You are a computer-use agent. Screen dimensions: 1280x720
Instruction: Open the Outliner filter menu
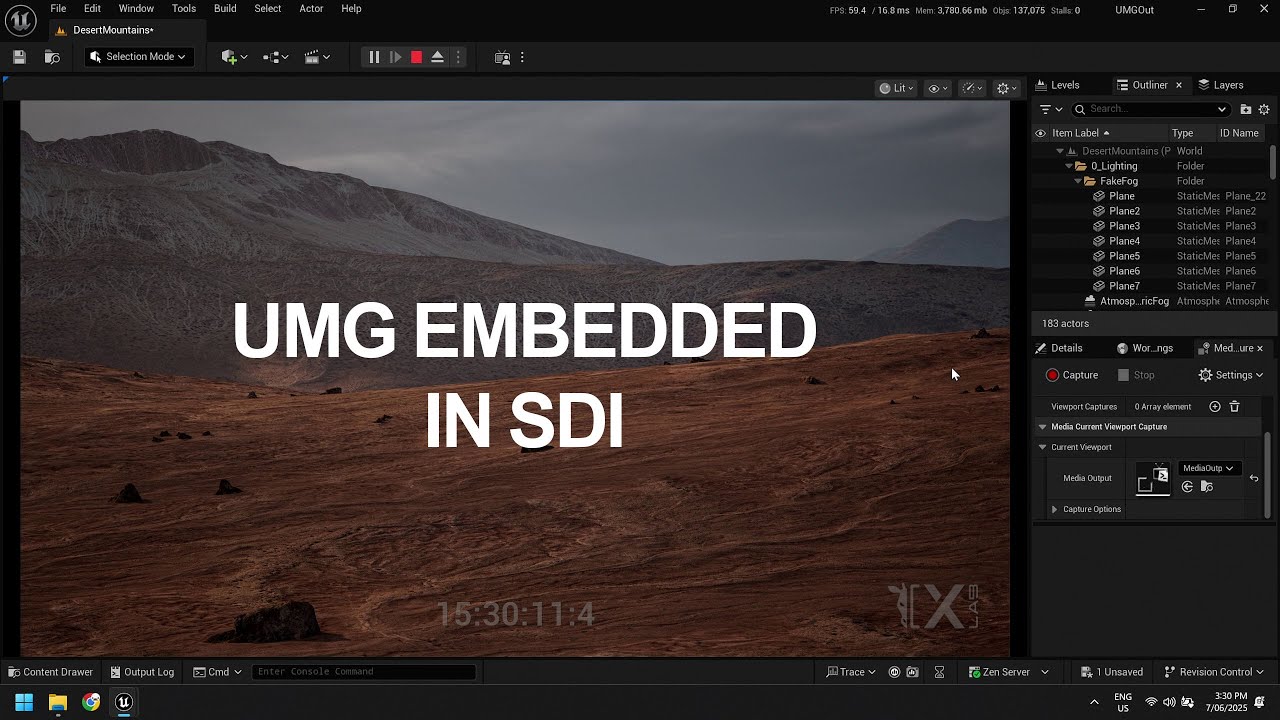(x=1050, y=109)
